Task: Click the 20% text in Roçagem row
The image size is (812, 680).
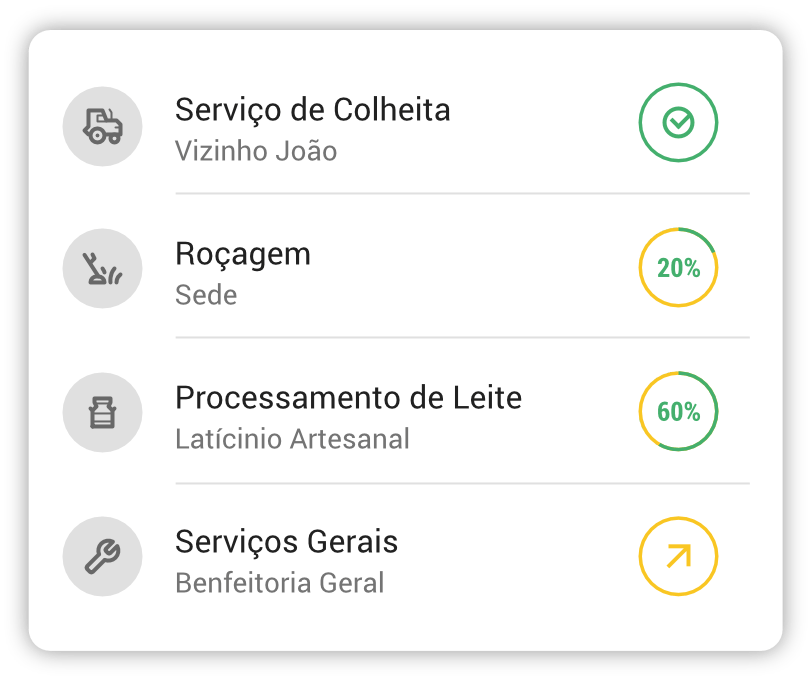Action: click(x=678, y=268)
